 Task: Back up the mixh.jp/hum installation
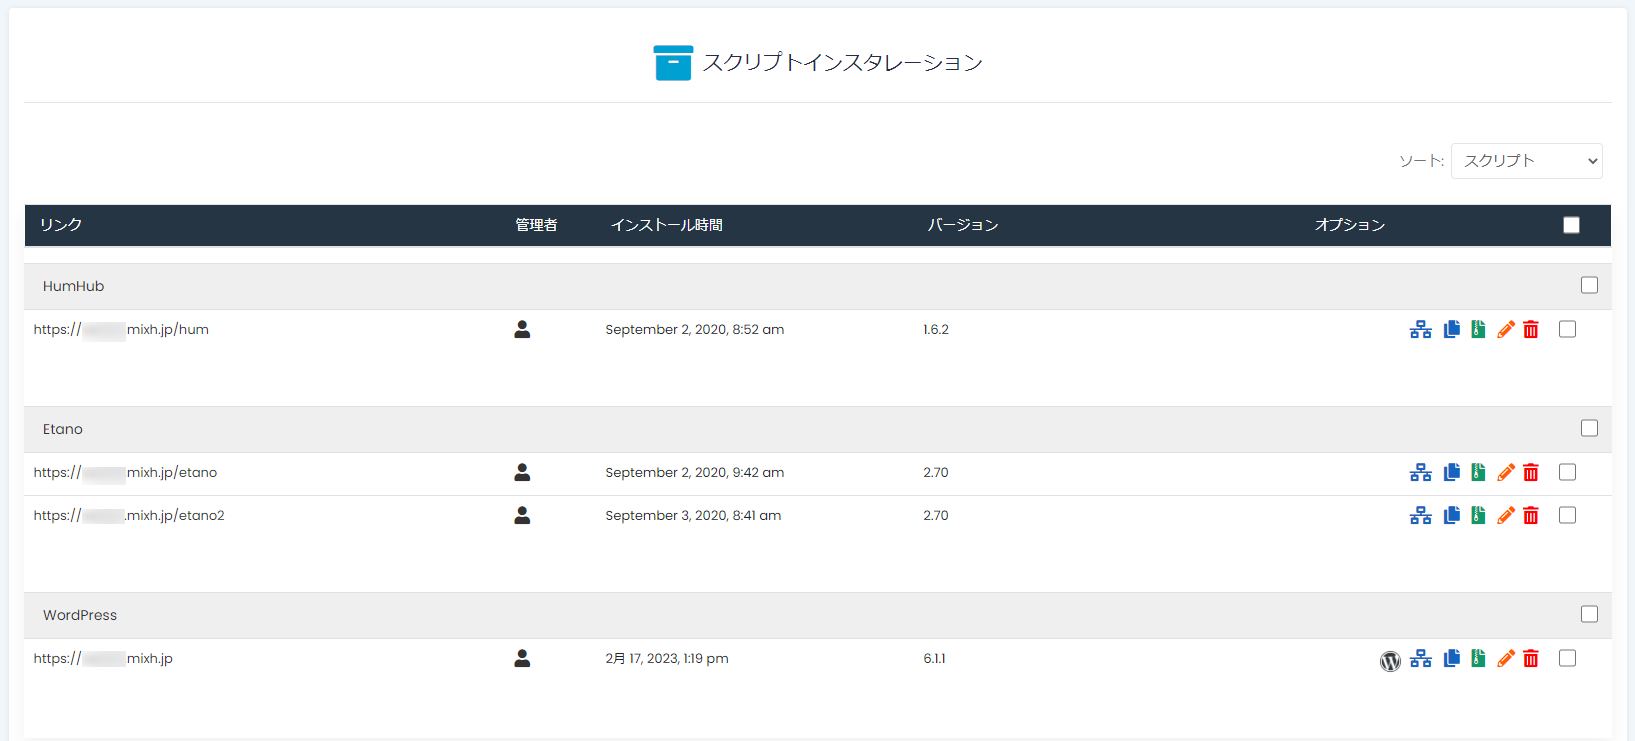pyautogui.click(x=1478, y=329)
